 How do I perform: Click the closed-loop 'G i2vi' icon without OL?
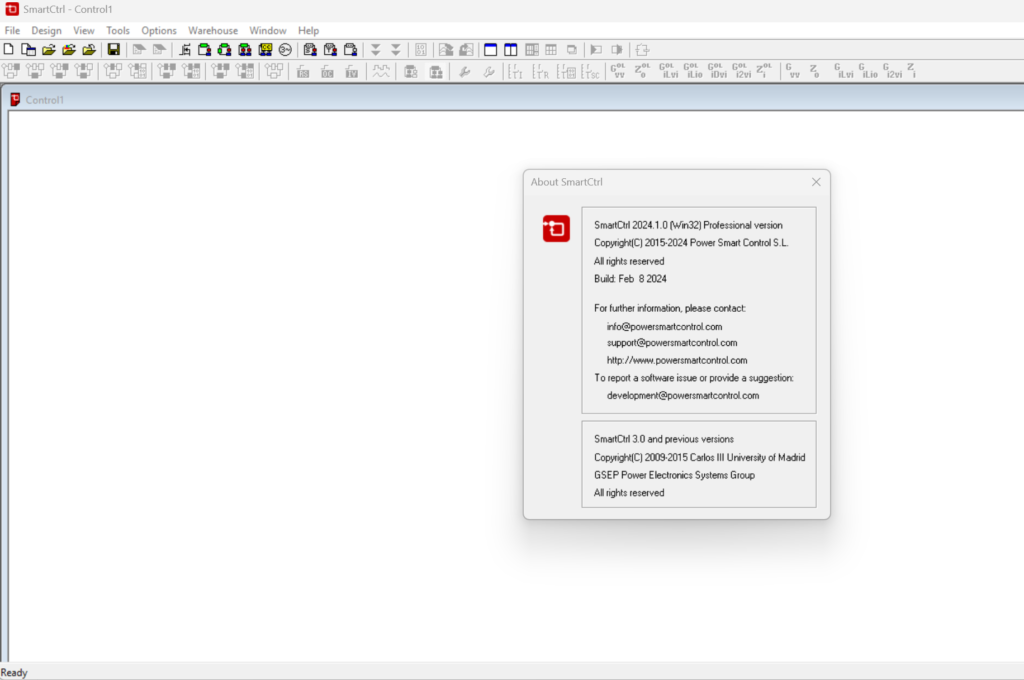(892, 71)
